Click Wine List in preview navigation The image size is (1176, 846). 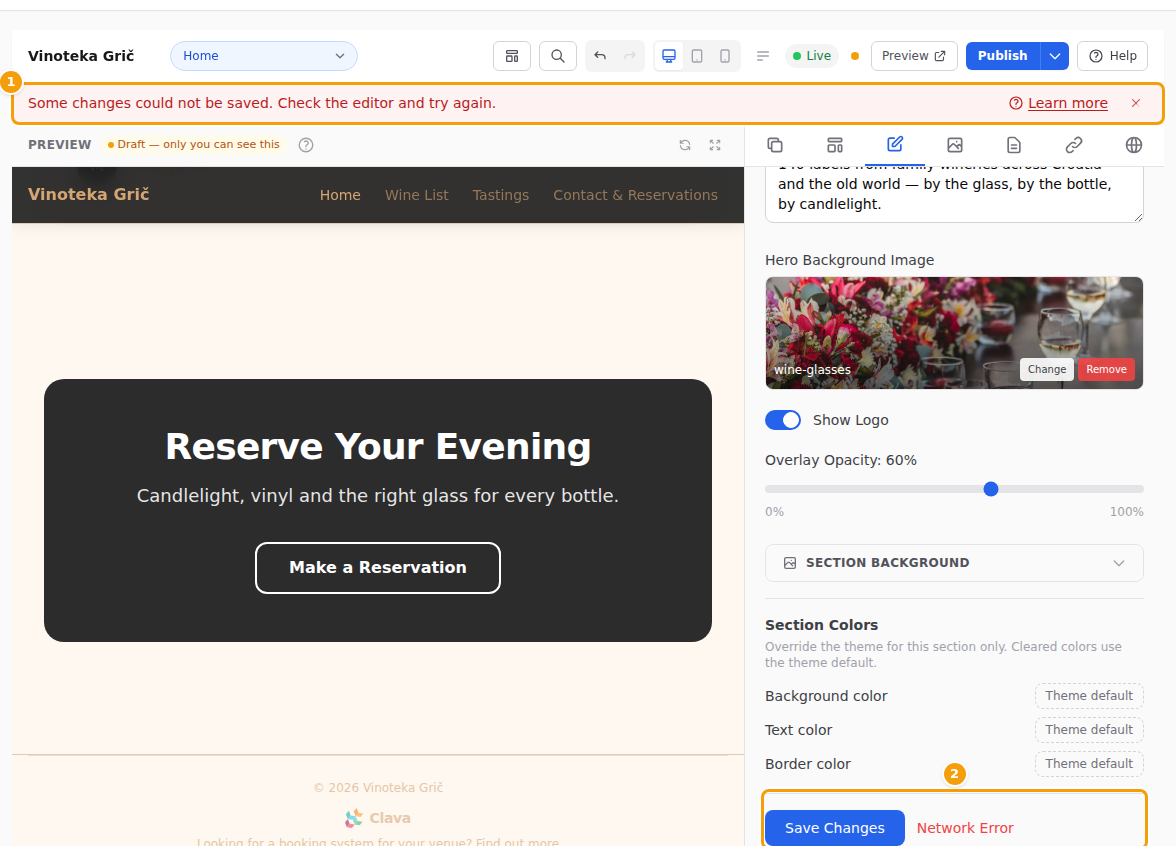point(416,195)
